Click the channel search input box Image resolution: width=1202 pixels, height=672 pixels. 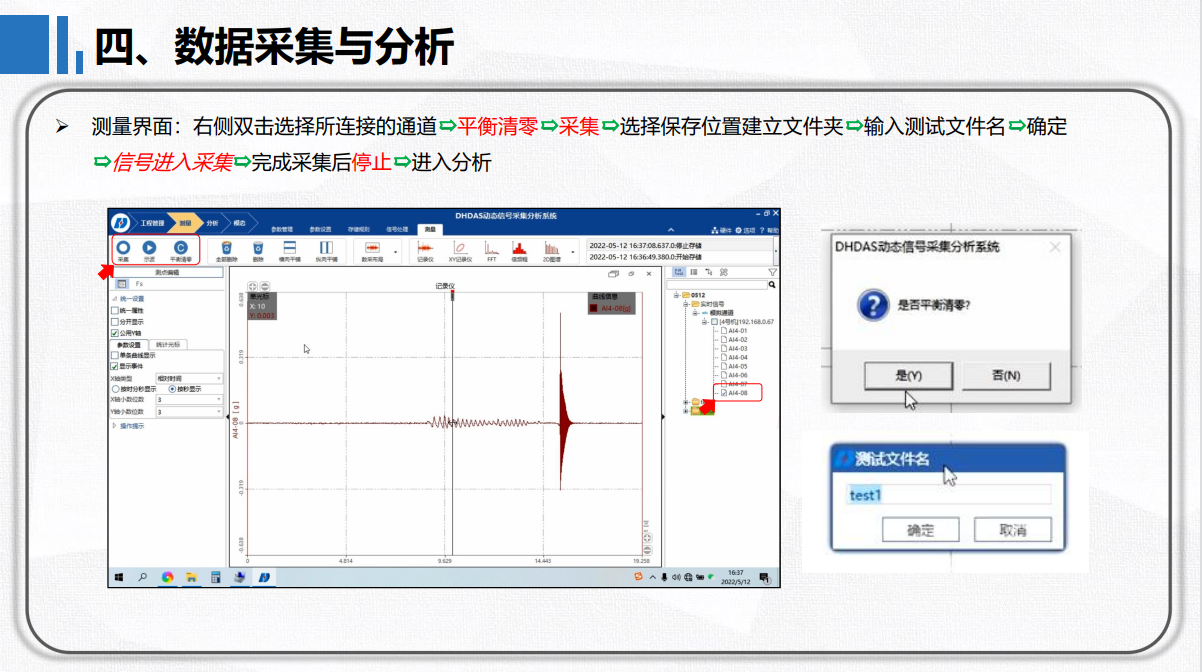[717, 284]
